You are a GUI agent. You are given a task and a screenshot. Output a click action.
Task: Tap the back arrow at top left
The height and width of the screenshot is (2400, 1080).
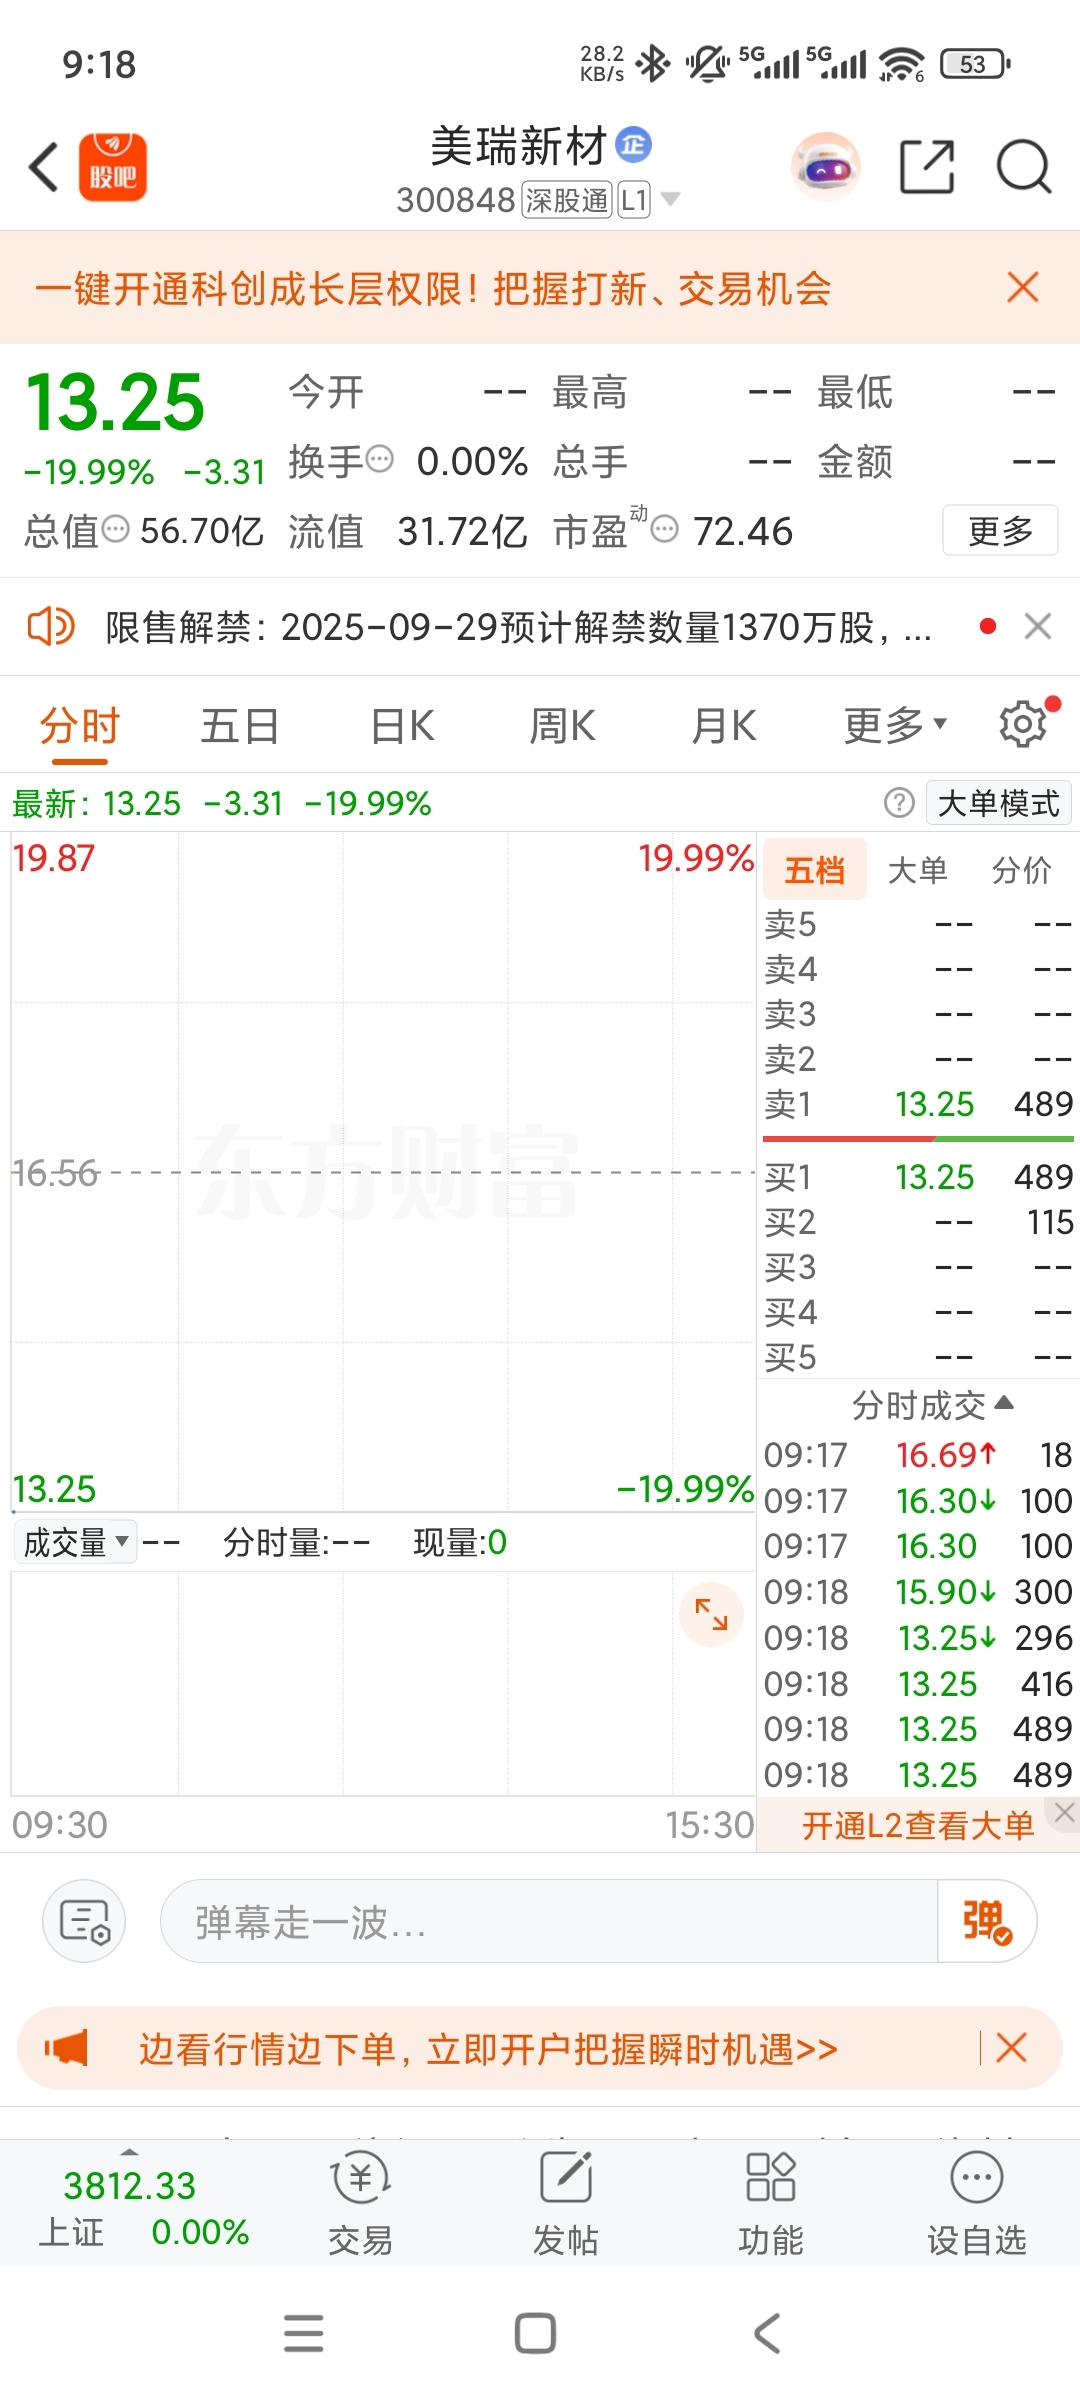tap(44, 167)
